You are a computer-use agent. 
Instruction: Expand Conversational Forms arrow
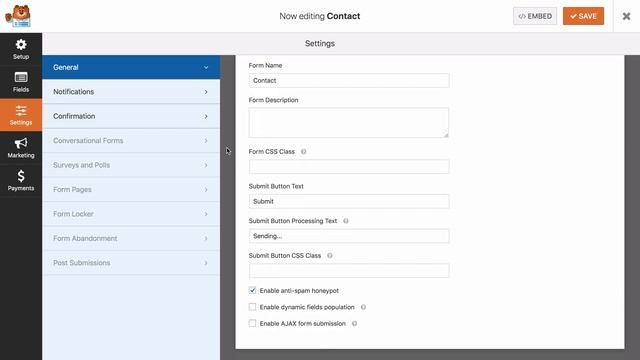pos(206,141)
